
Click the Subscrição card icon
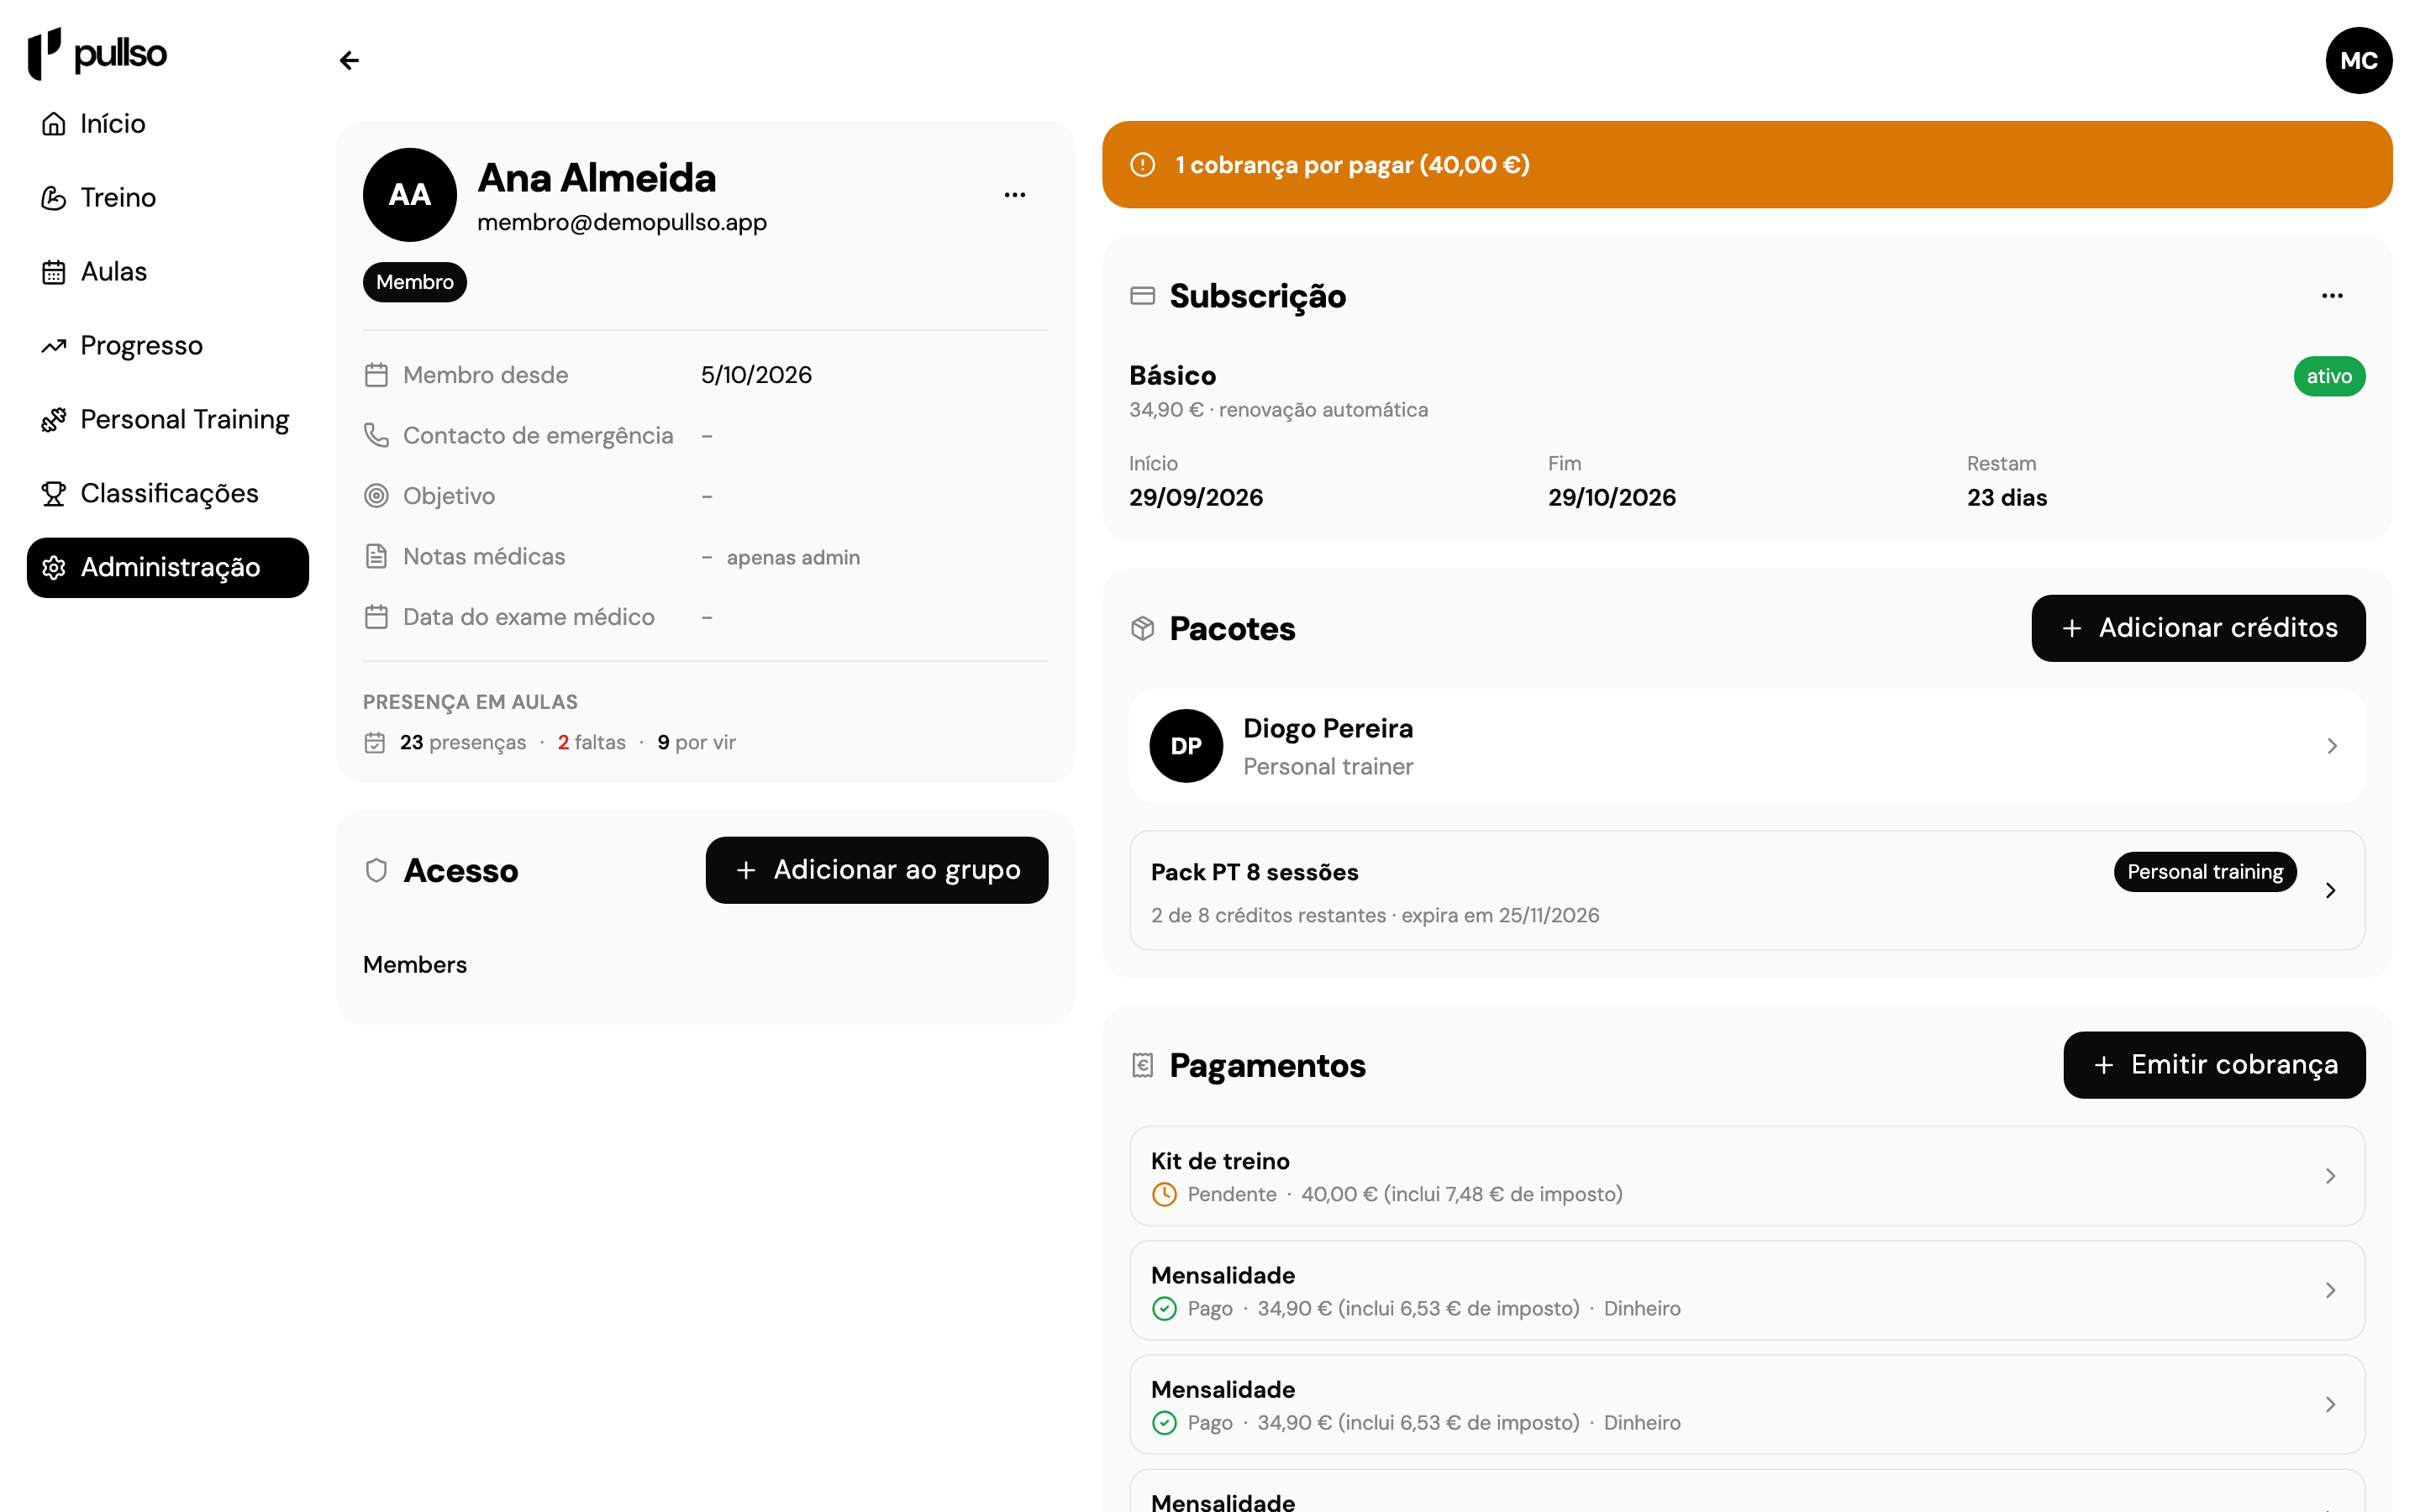(1142, 296)
